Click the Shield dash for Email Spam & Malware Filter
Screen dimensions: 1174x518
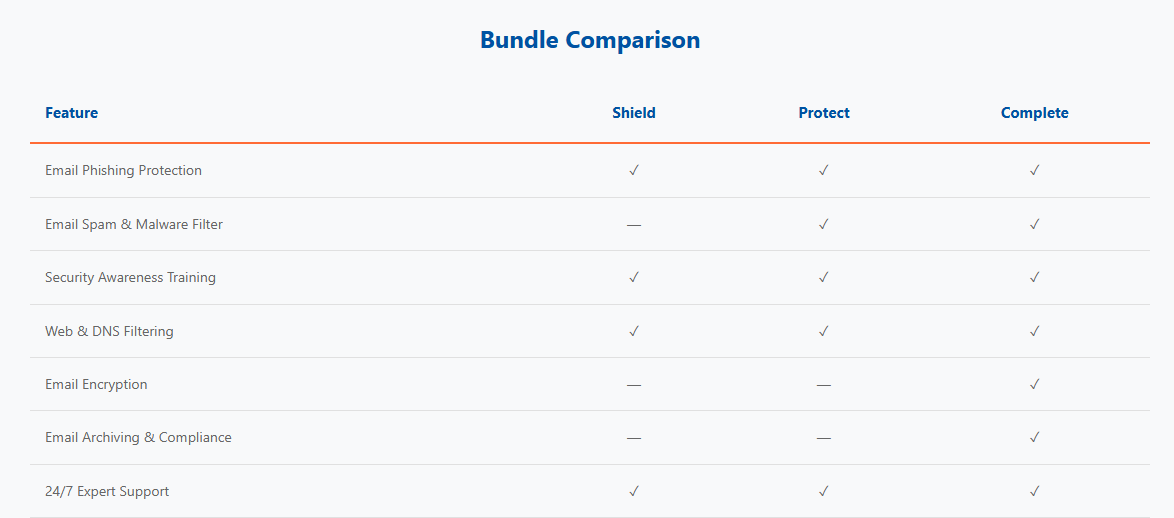(634, 224)
